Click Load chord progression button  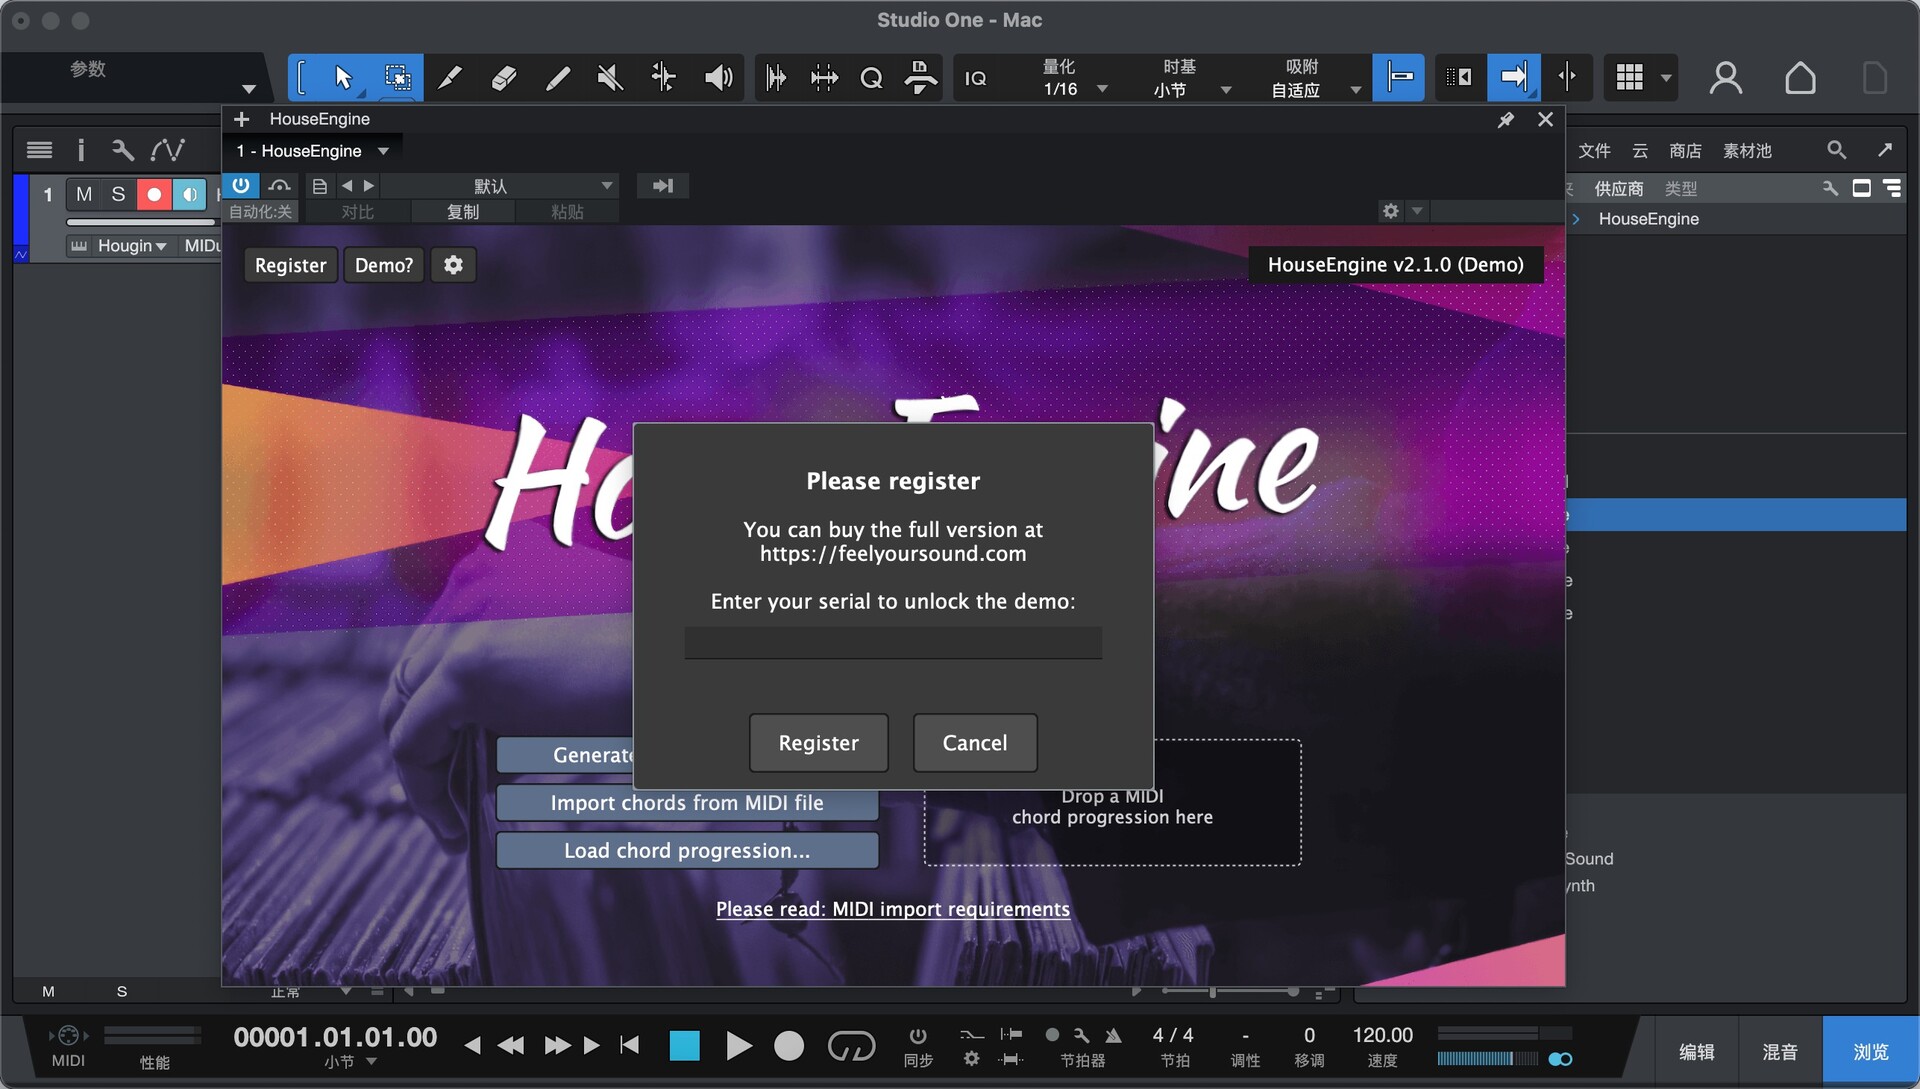coord(687,851)
